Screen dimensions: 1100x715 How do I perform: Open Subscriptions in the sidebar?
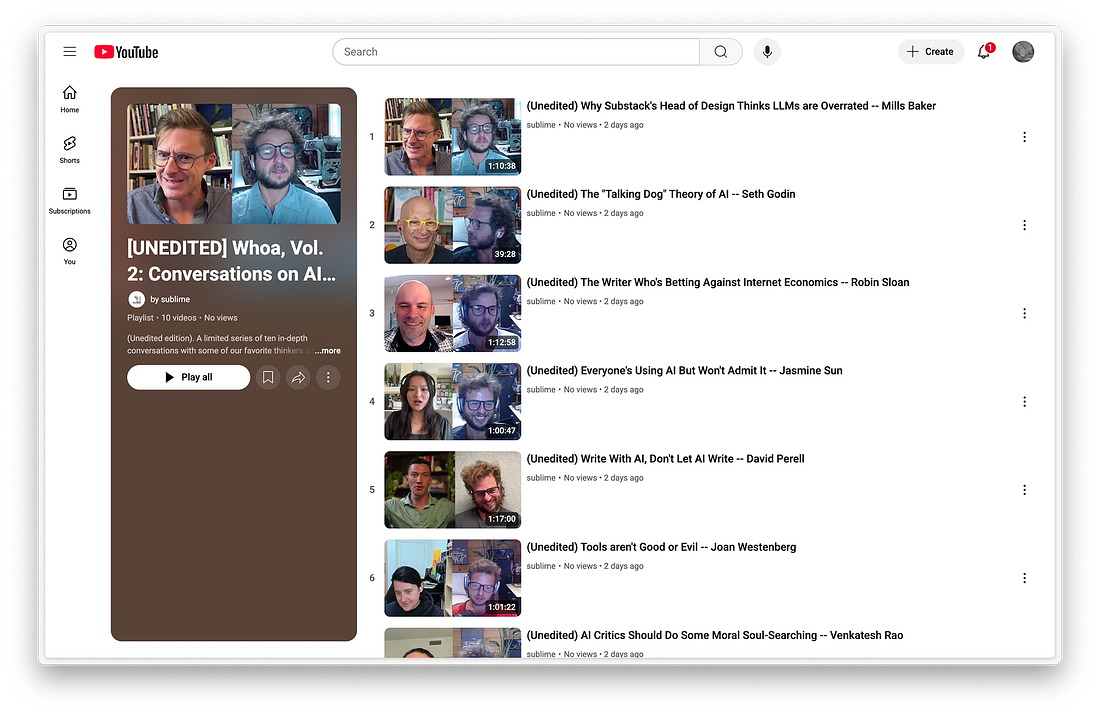pos(69,201)
